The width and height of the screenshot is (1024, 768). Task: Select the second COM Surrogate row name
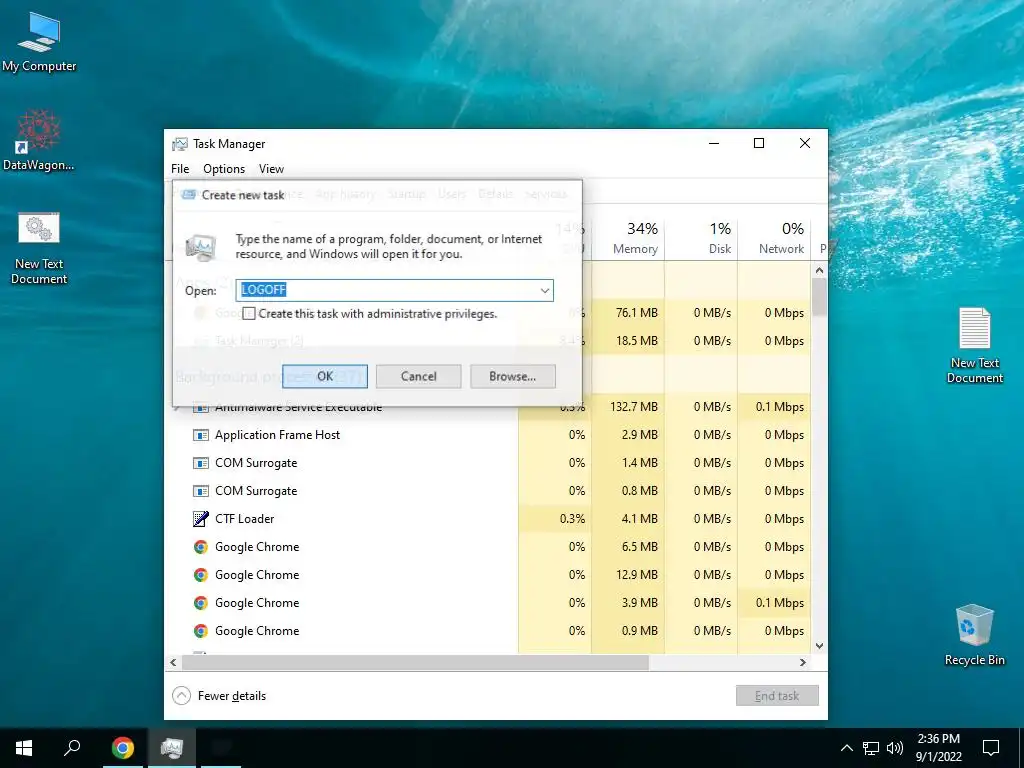256,491
